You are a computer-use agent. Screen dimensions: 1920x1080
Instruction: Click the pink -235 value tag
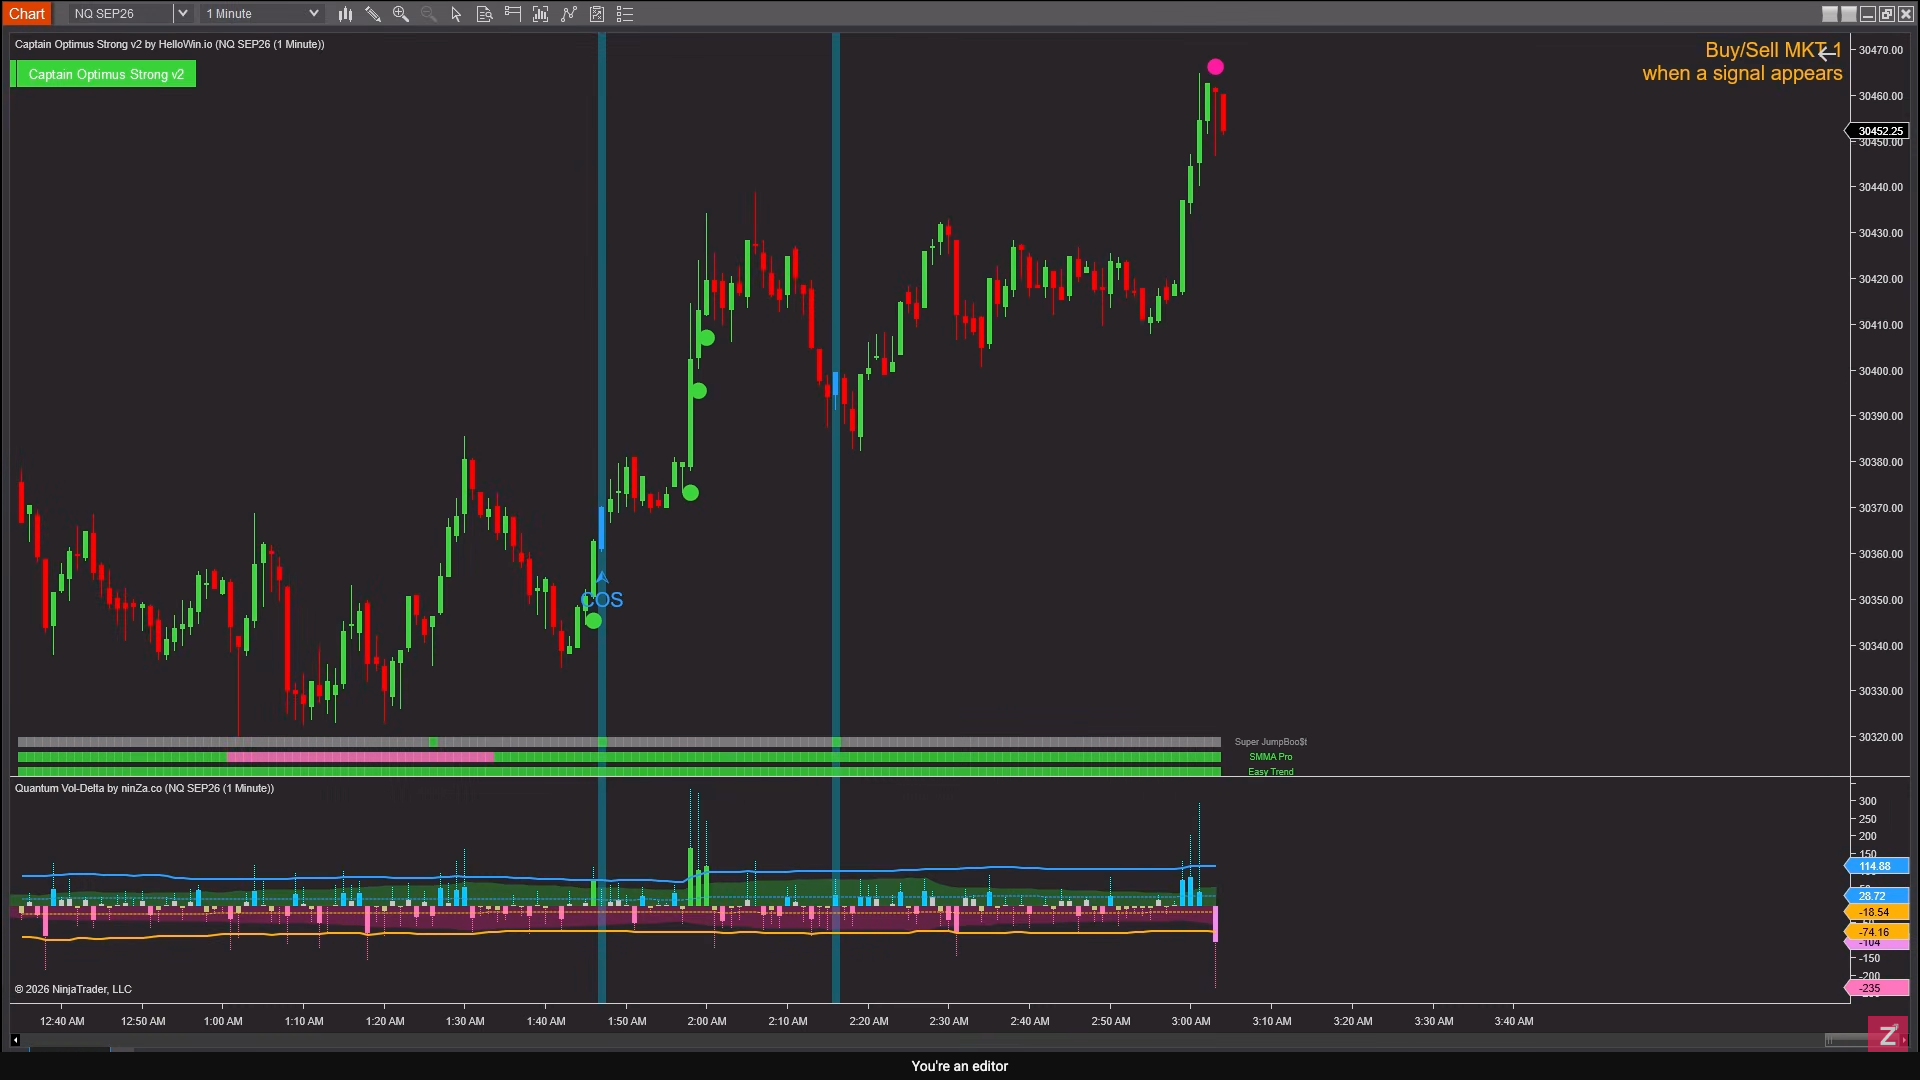click(1876, 988)
